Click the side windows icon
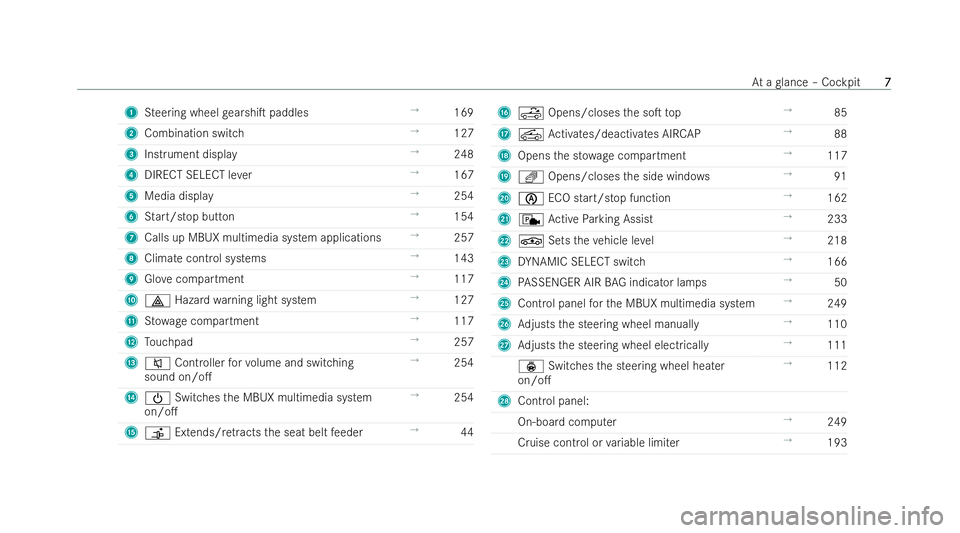960x533 pixels. (x=531, y=177)
